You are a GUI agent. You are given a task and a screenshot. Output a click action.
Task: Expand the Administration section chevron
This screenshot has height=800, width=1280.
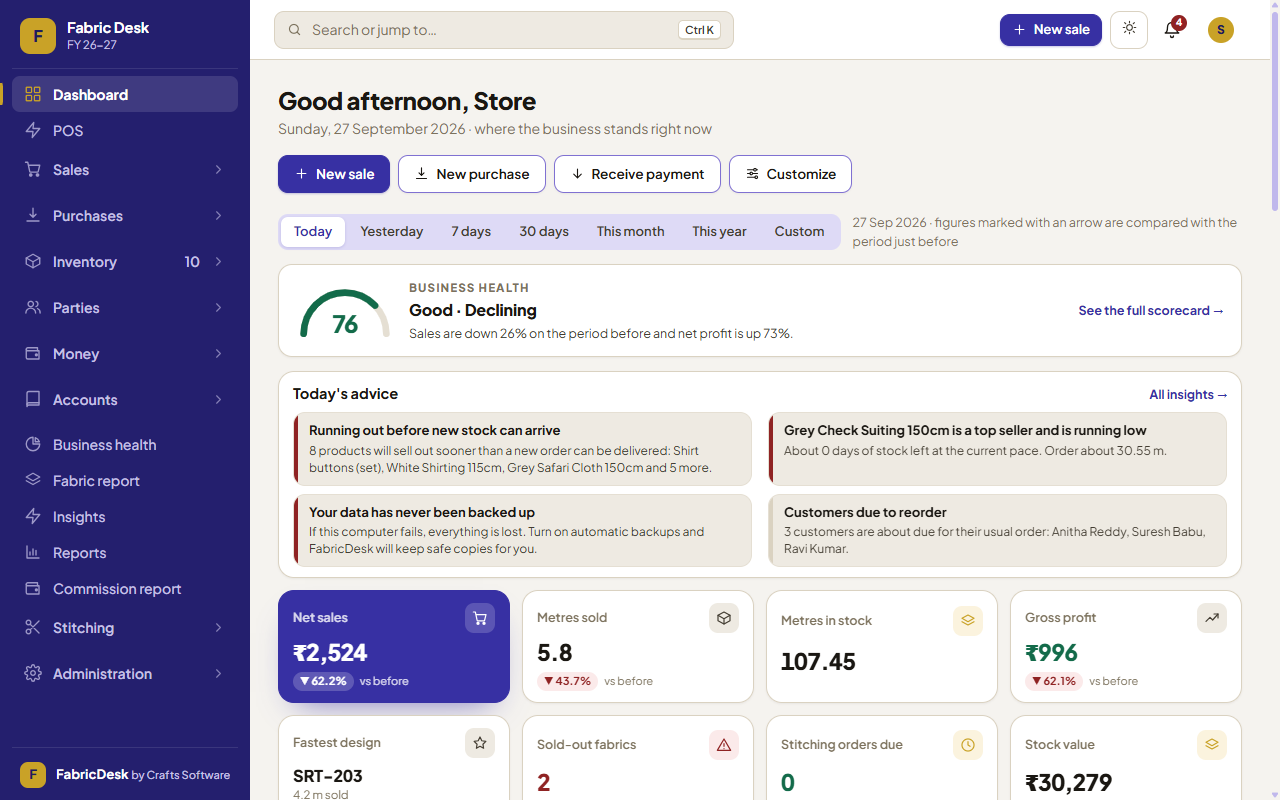[218, 674]
